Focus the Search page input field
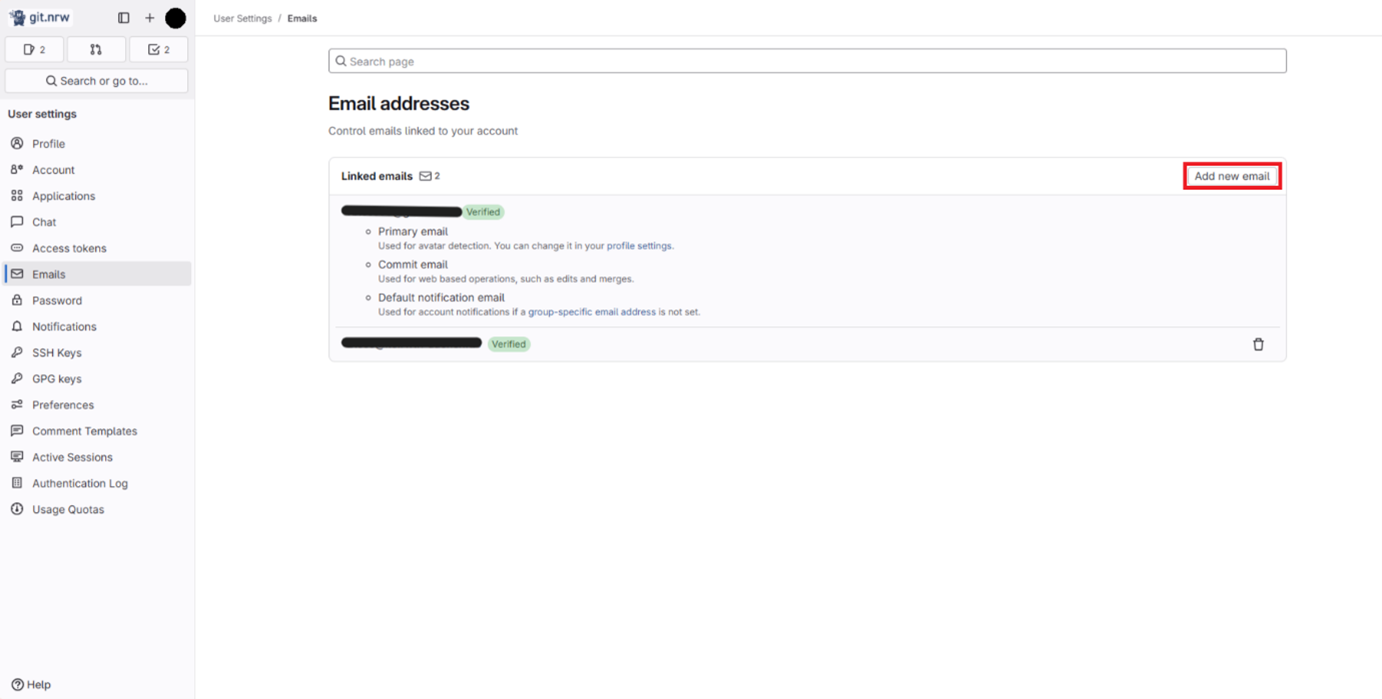The image size is (1382, 699). [807, 60]
